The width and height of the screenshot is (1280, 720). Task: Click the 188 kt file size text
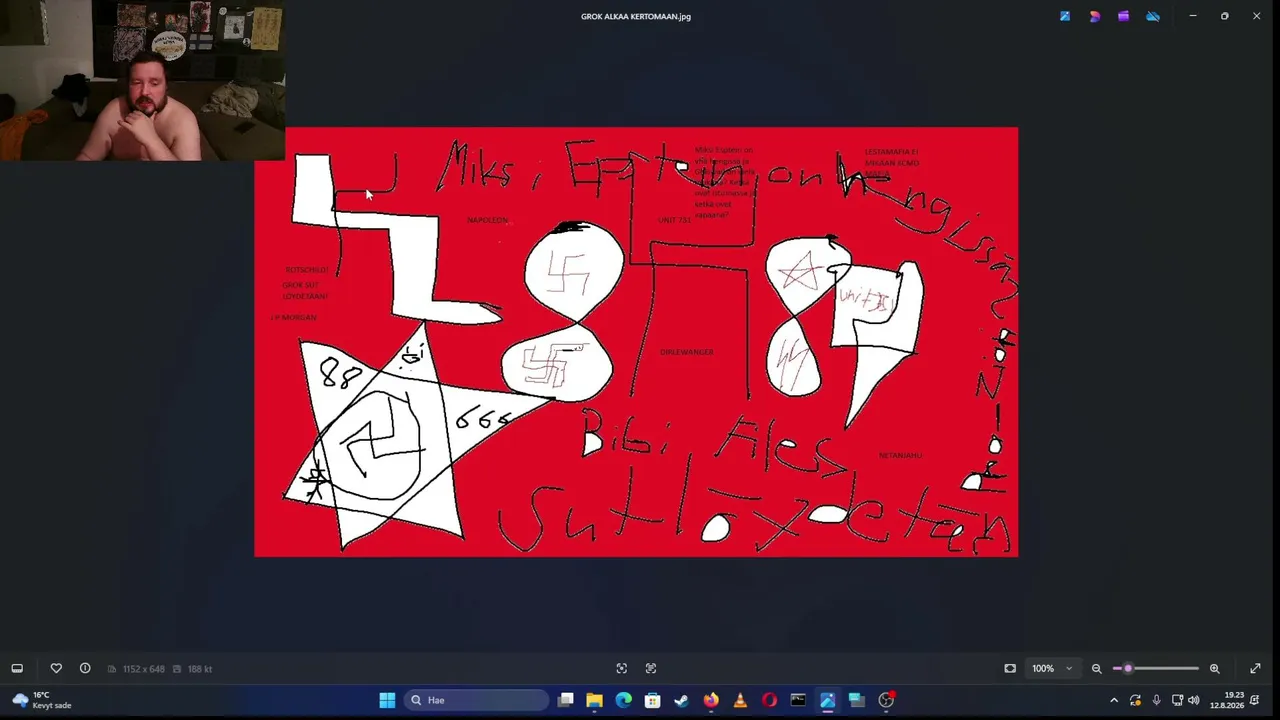click(200, 669)
